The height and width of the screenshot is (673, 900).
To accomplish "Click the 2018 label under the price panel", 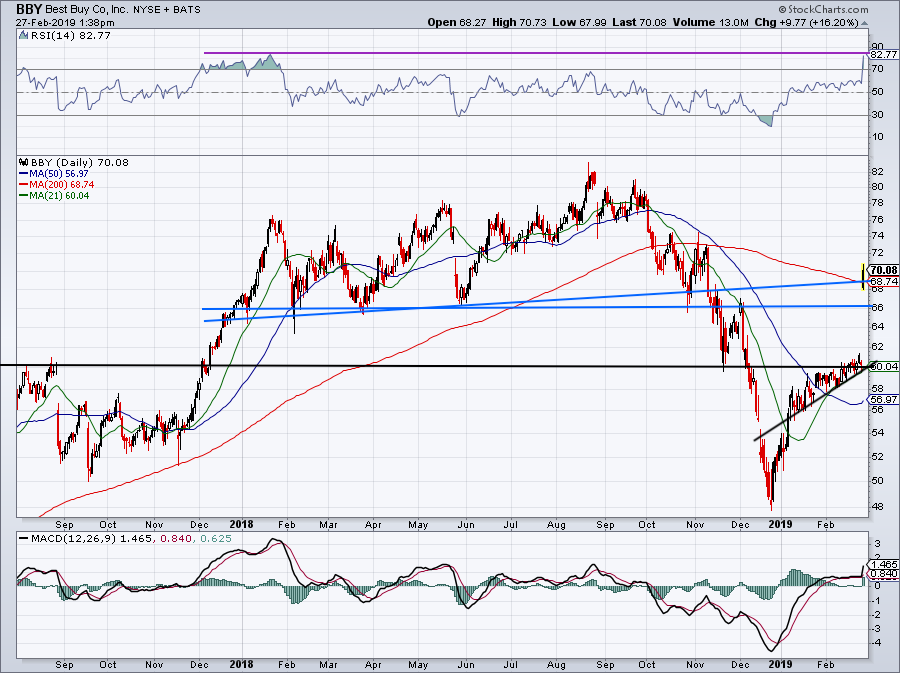I will [x=241, y=524].
